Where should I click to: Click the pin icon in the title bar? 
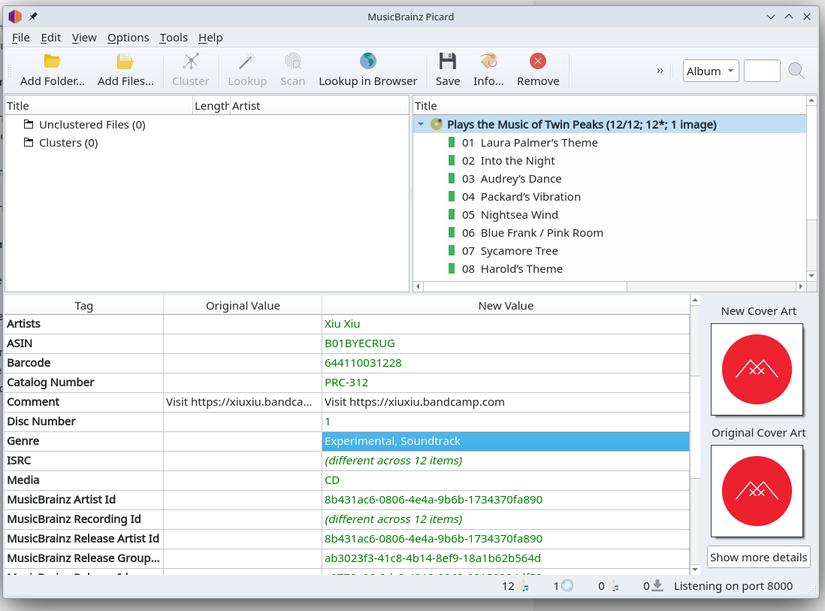(34, 17)
